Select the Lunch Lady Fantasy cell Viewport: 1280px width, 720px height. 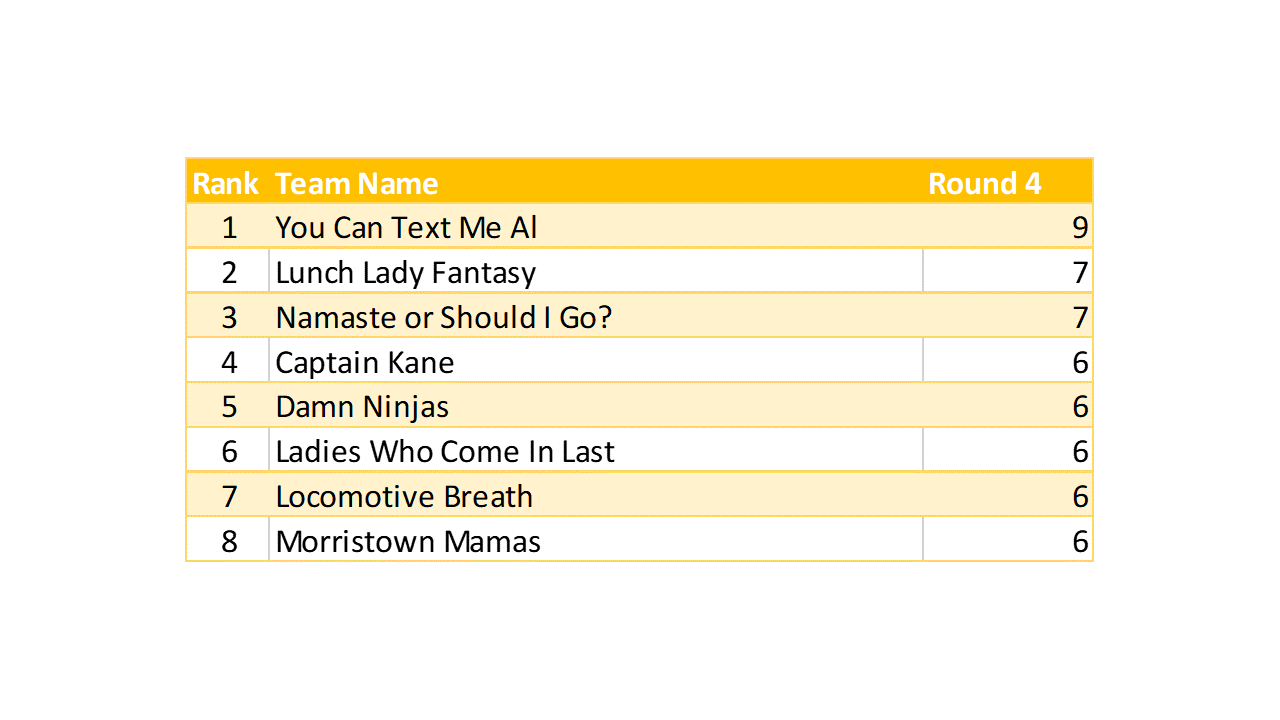point(406,273)
